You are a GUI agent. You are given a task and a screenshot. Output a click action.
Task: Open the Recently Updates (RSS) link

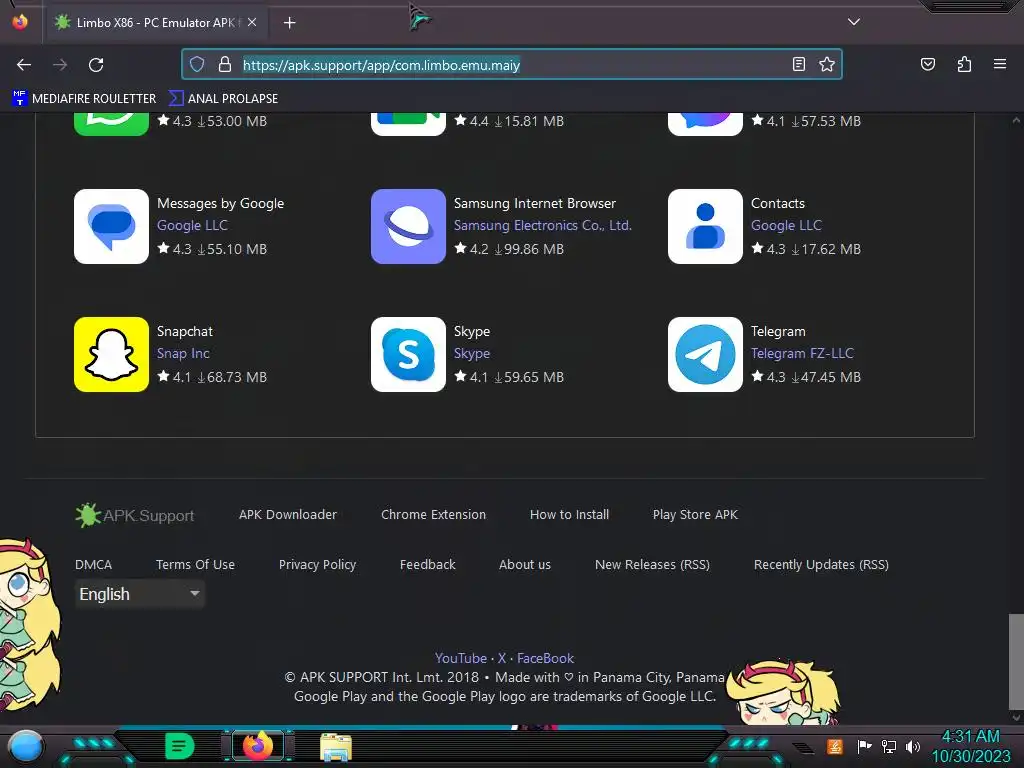[822, 564]
